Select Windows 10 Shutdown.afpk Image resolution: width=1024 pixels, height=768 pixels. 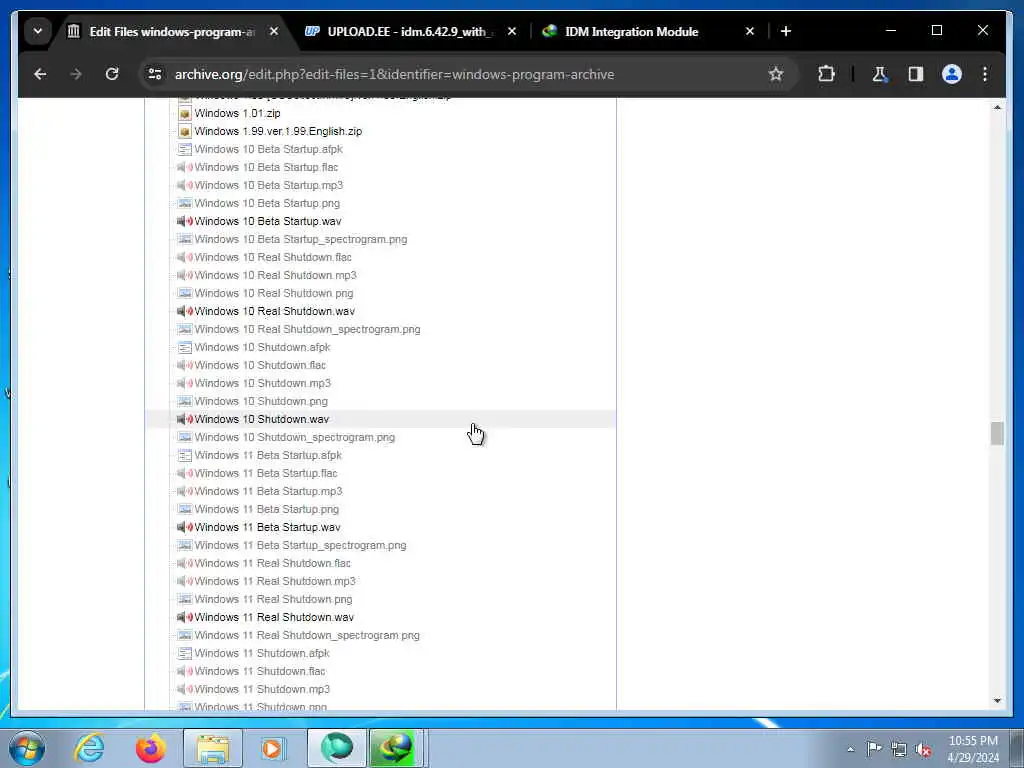pyautogui.click(x=263, y=347)
